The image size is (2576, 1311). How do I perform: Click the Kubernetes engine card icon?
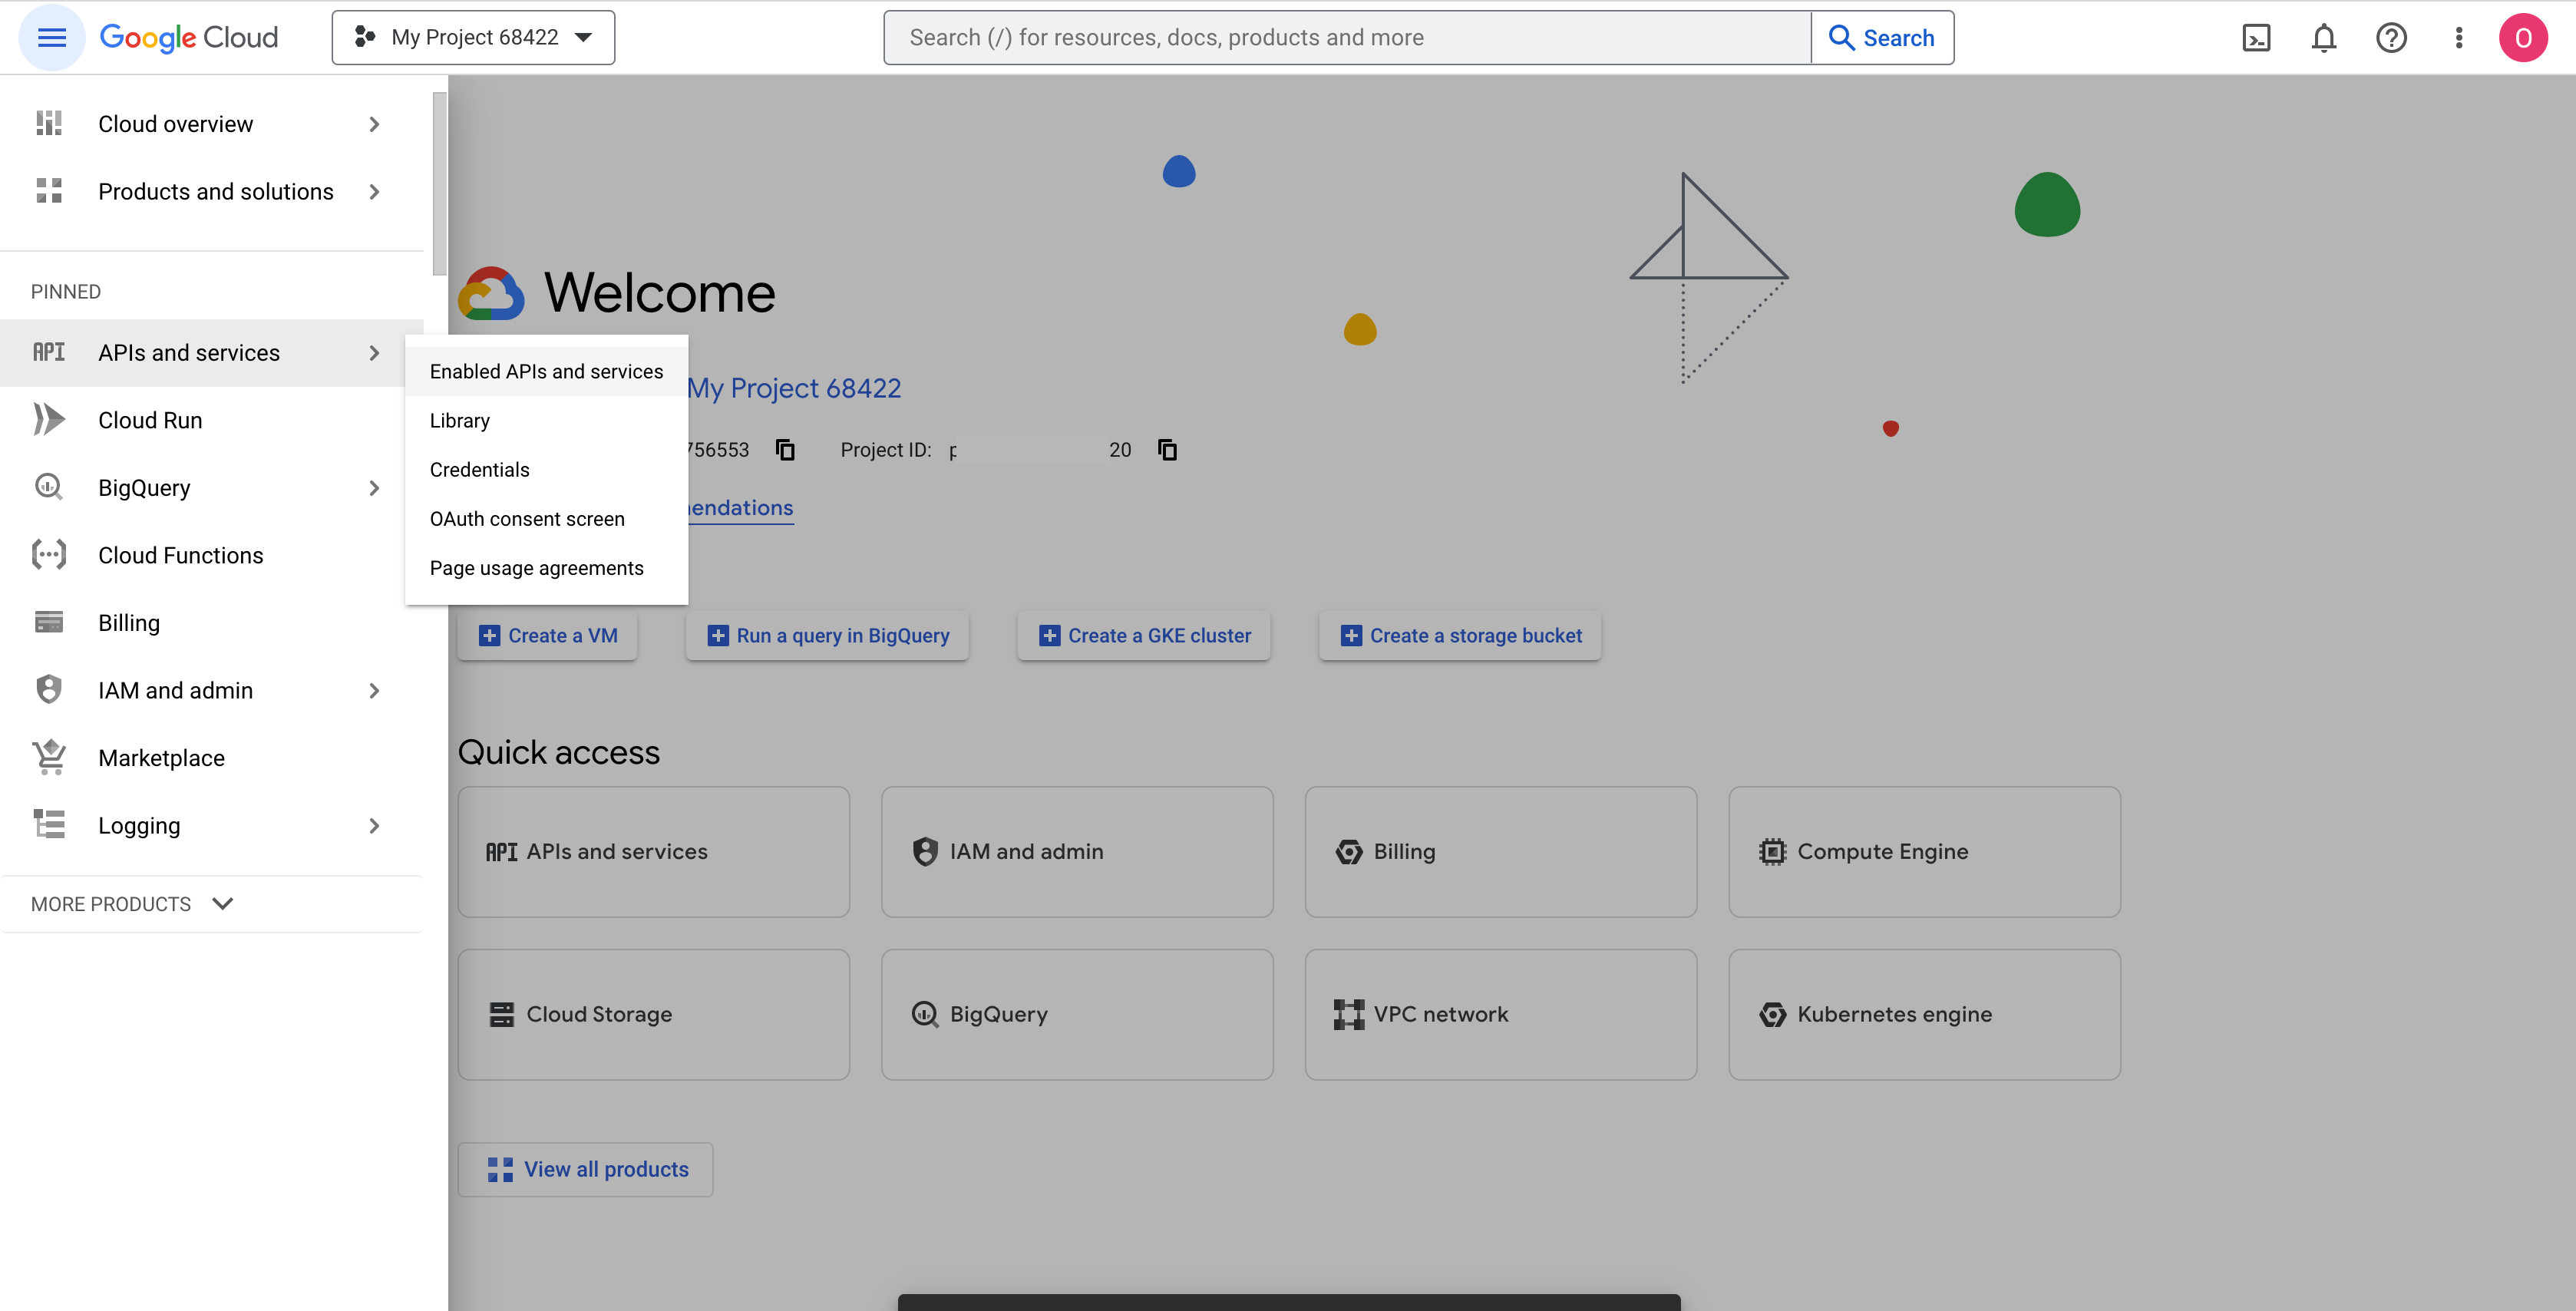[x=1772, y=1014]
